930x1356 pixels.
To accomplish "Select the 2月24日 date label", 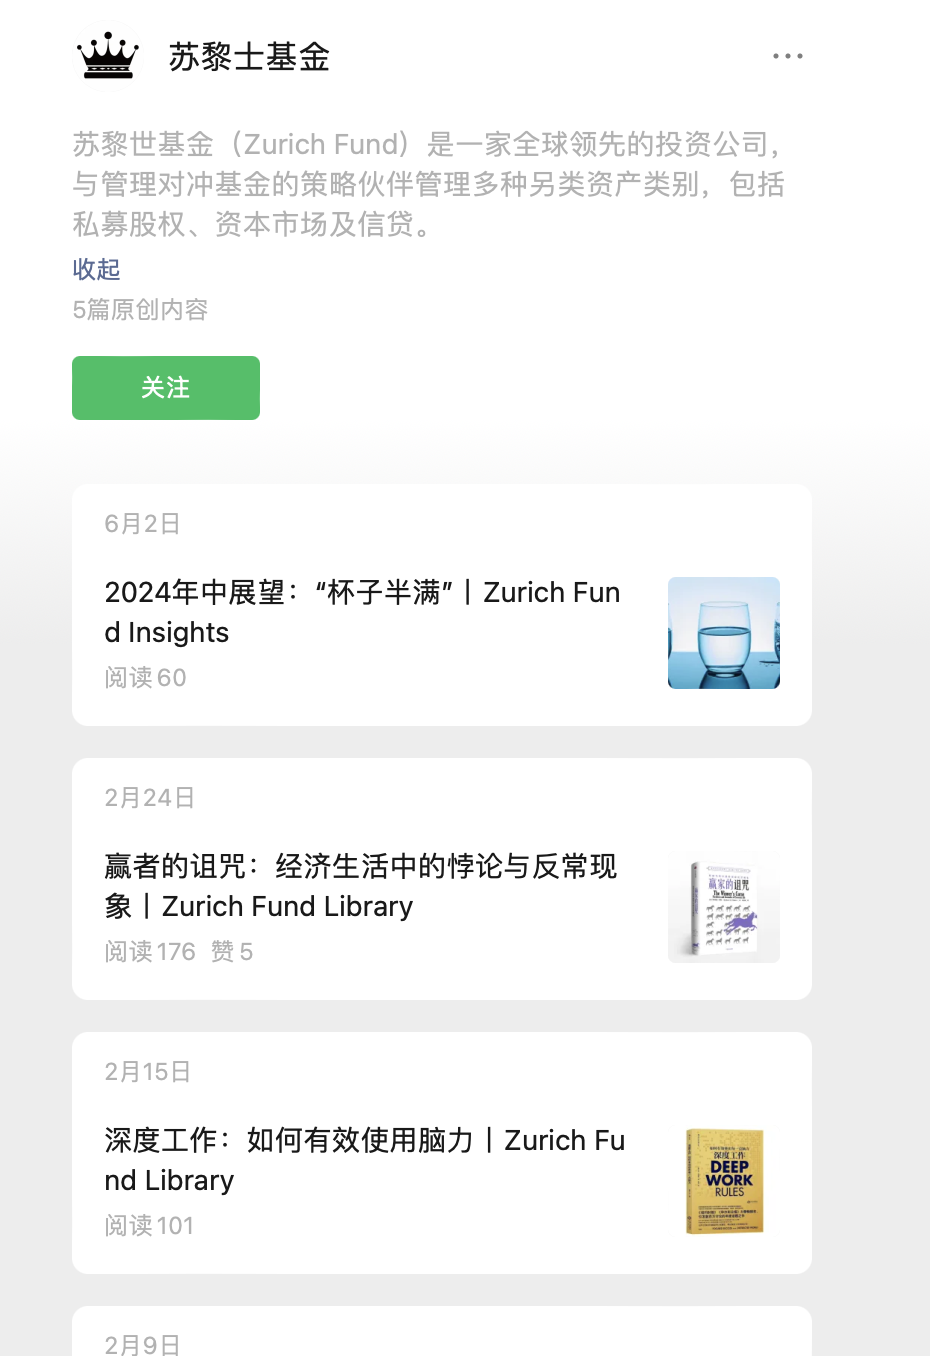I will tap(150, 798).
